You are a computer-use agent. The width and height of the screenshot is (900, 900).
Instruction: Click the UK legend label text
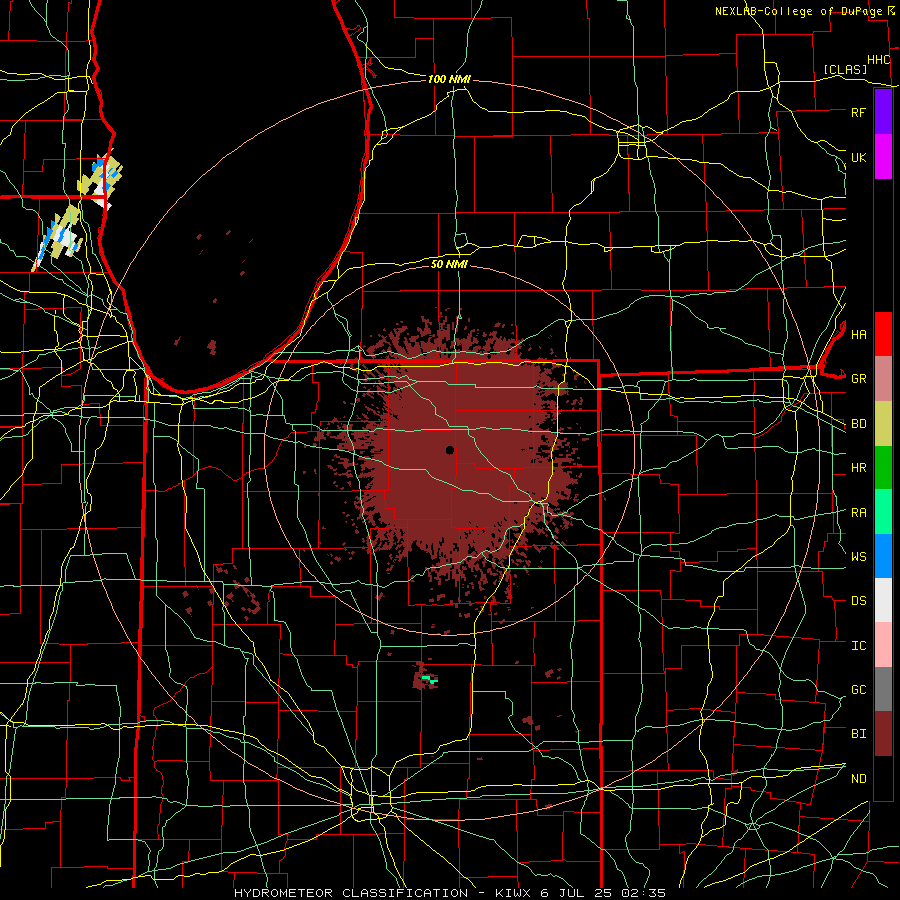point(858,157)
